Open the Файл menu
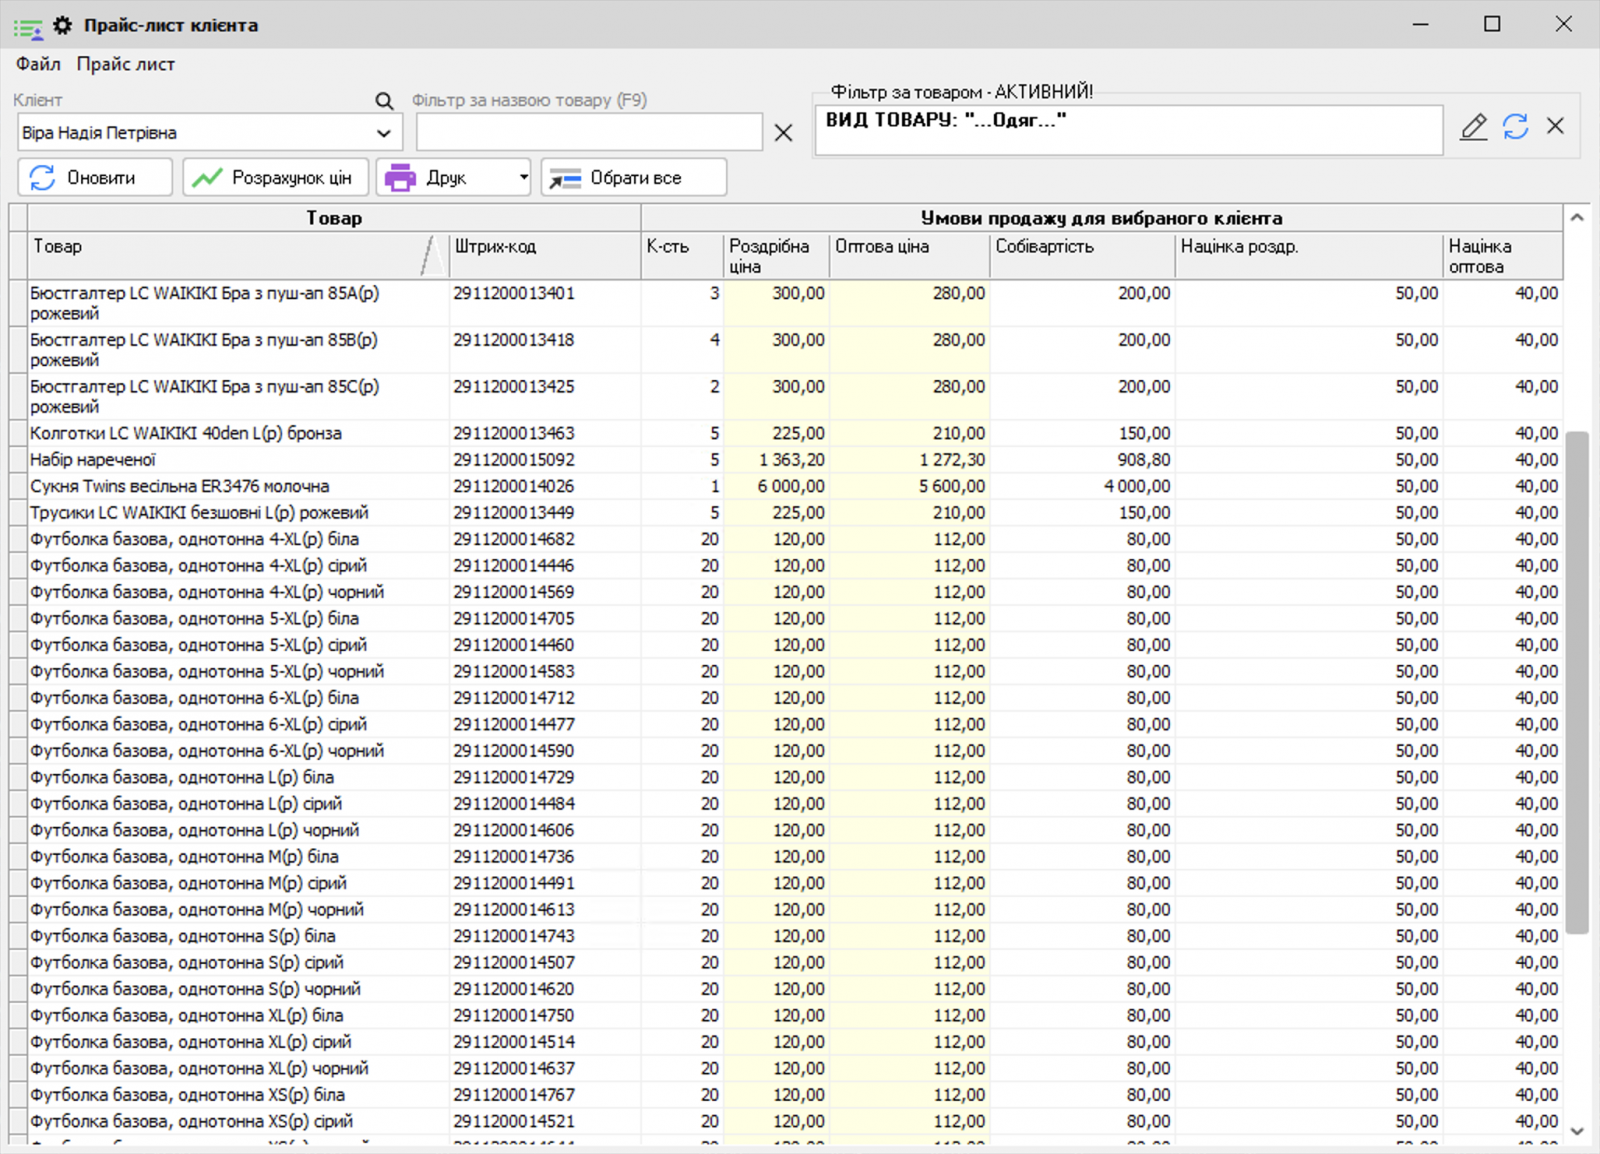Image resolution: width=1600 pixels, height=1154 pixels. tap(37, 63)
